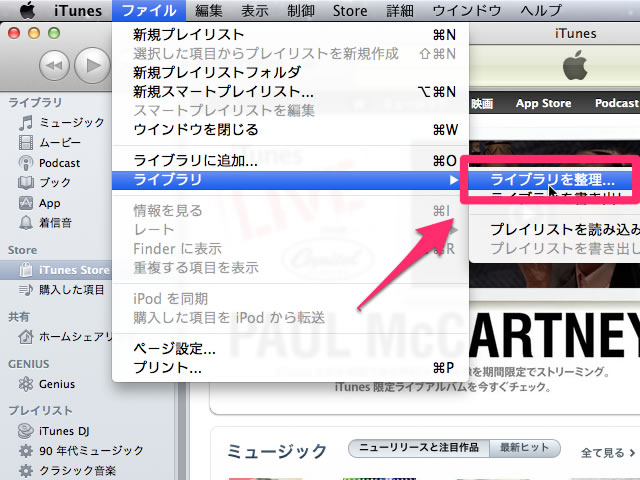640x480 pixels.
Task: Open the 表示 menu
Action: coord(255,11)
